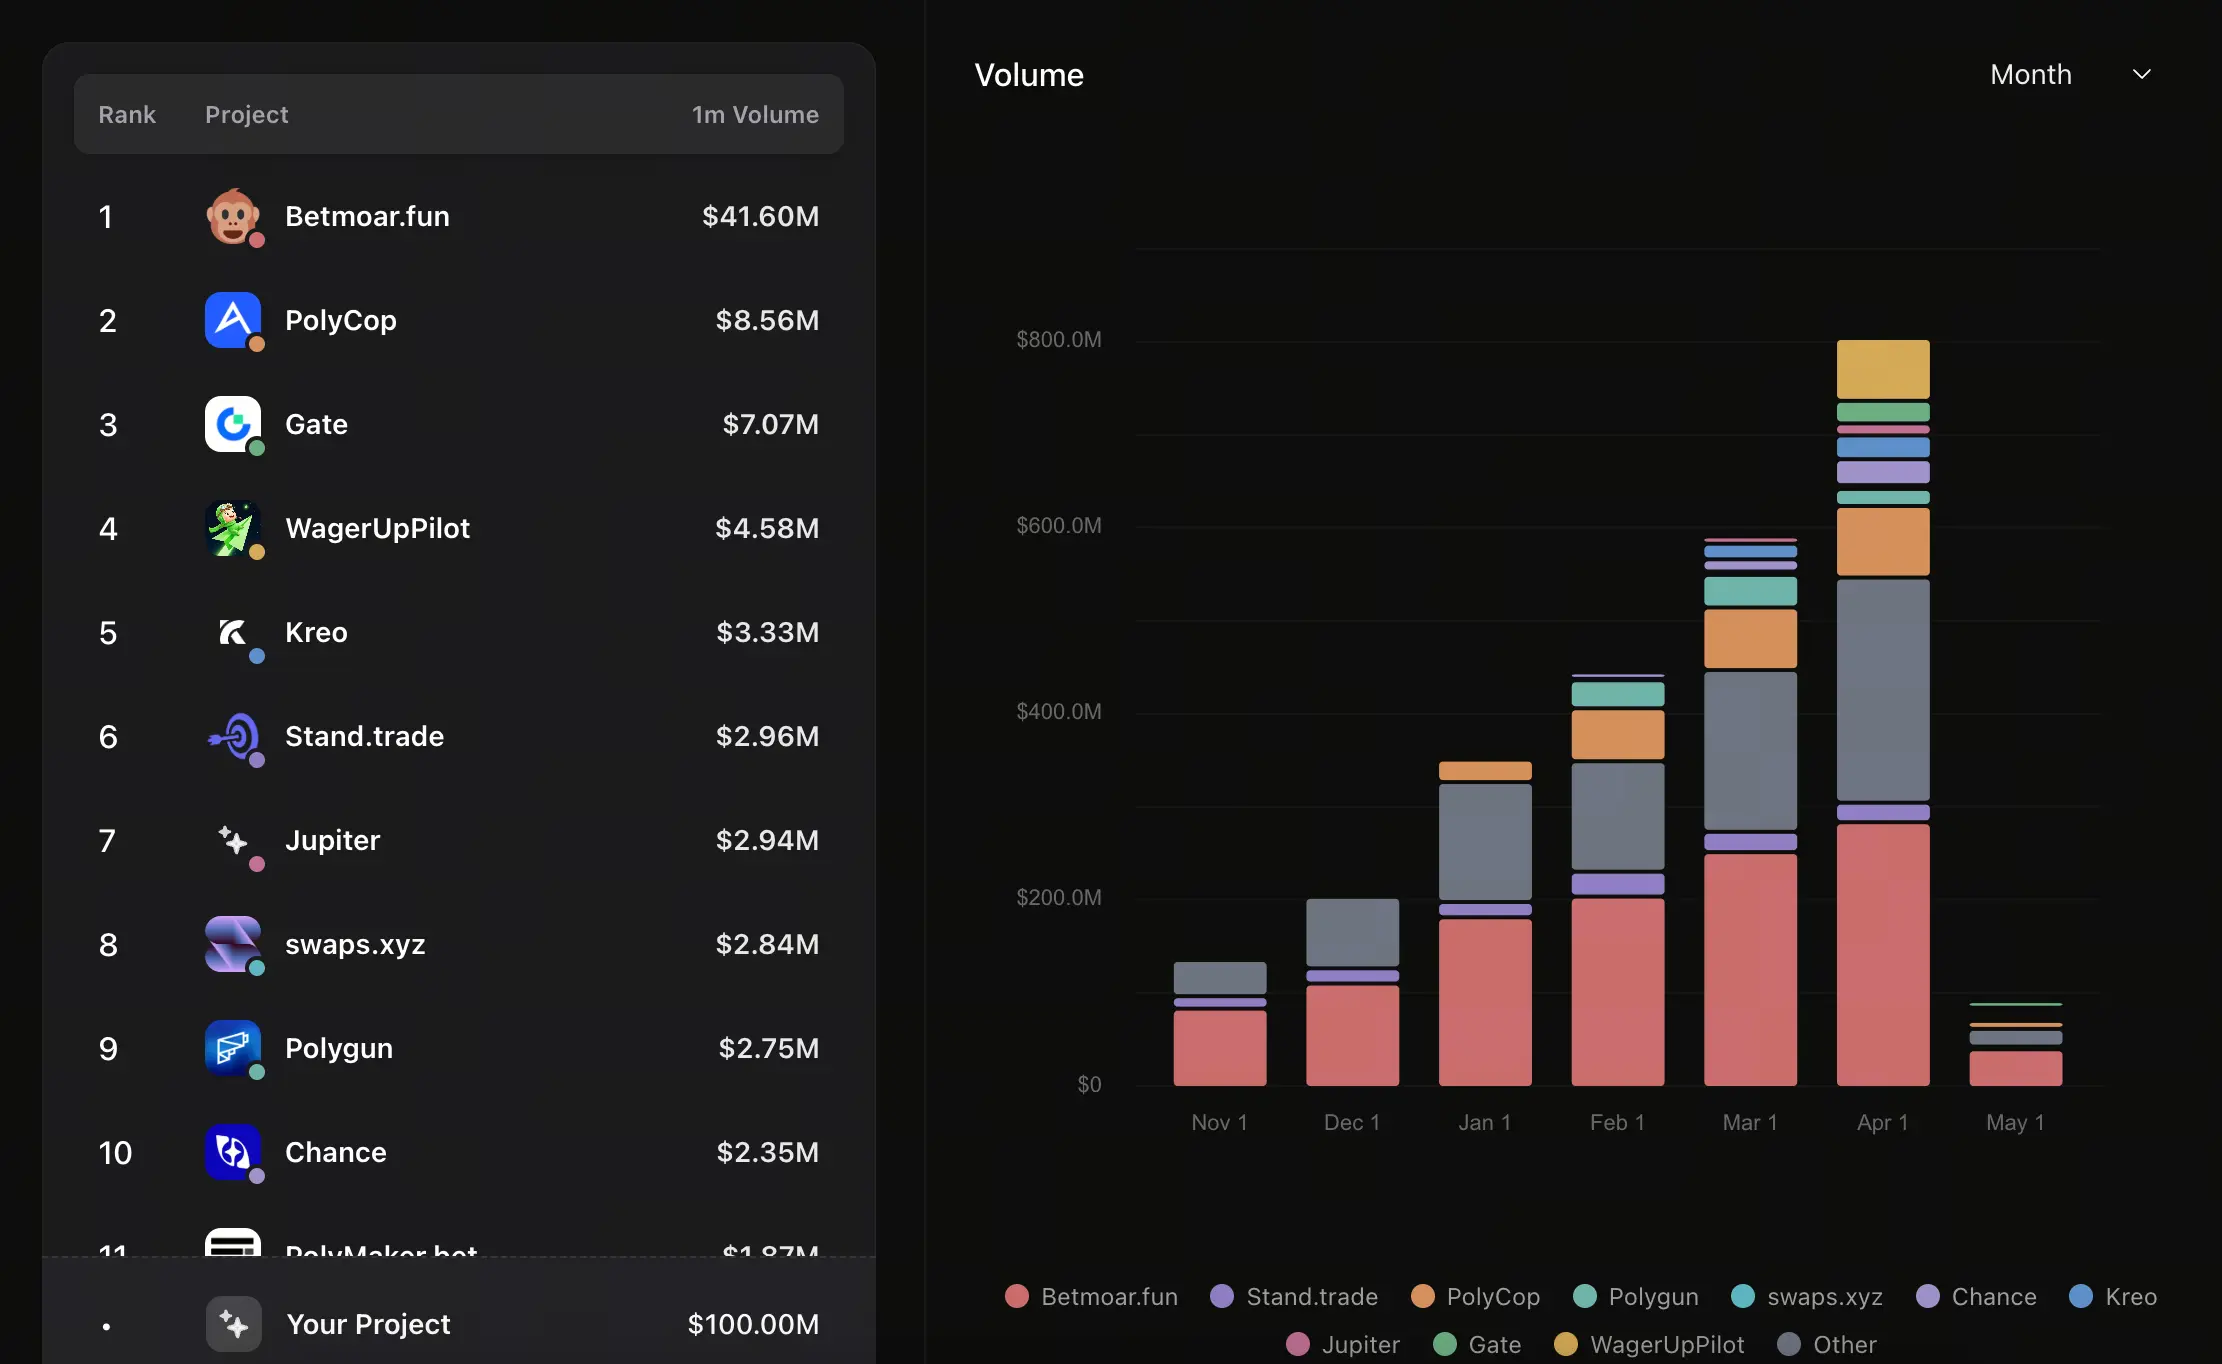
Task: Sort by the Rank column header
Action: [x=127, y=114]
